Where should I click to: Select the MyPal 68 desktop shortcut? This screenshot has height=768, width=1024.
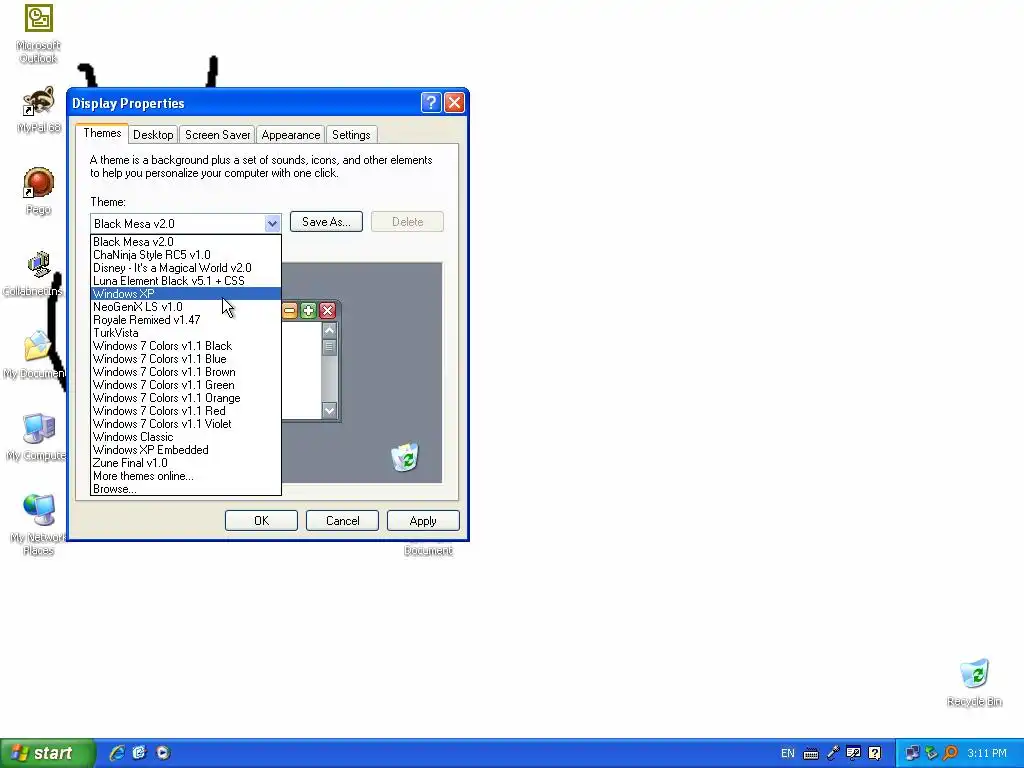pos(39,110)
